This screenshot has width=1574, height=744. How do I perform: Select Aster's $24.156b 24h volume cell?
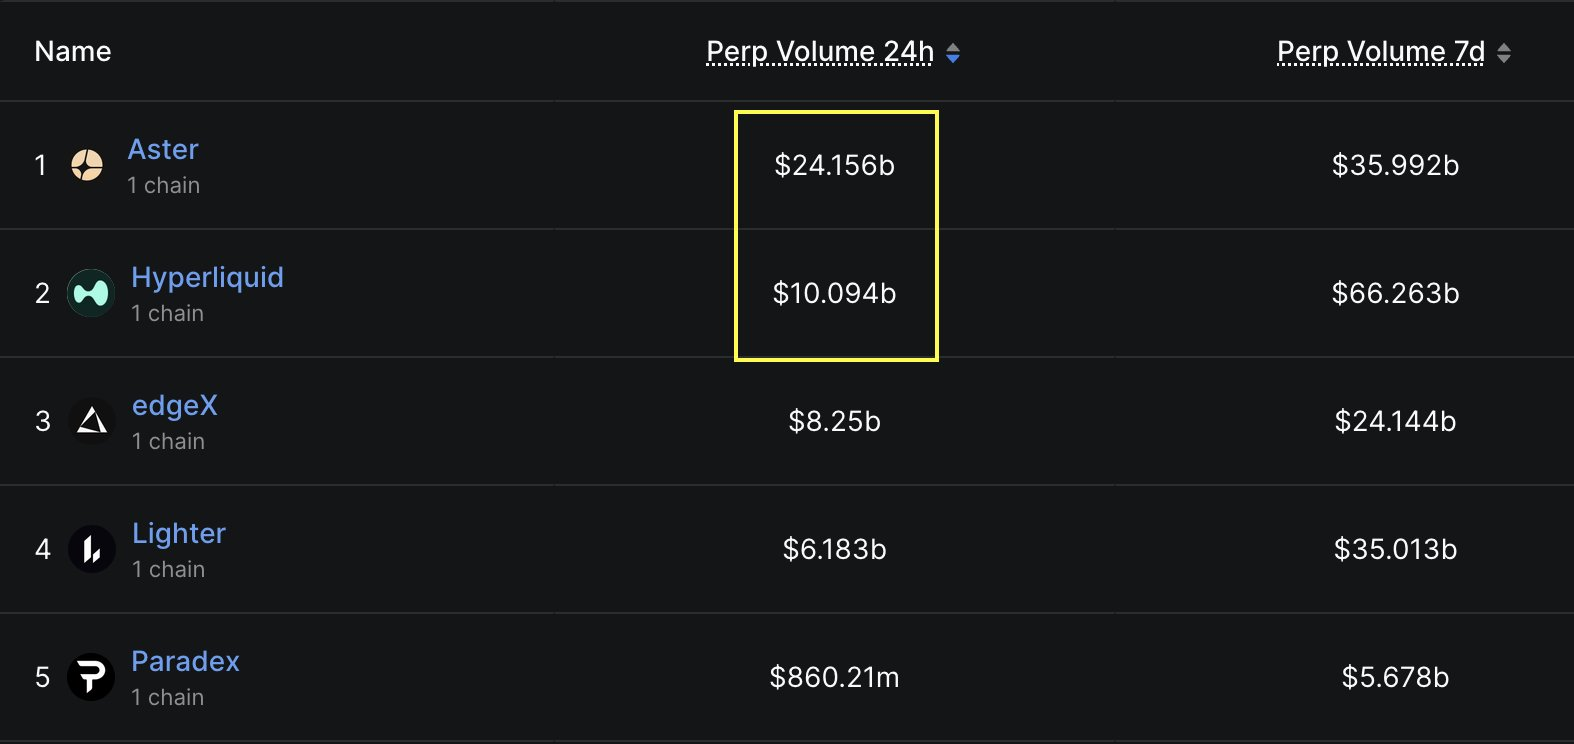click(x=835, y=165)
